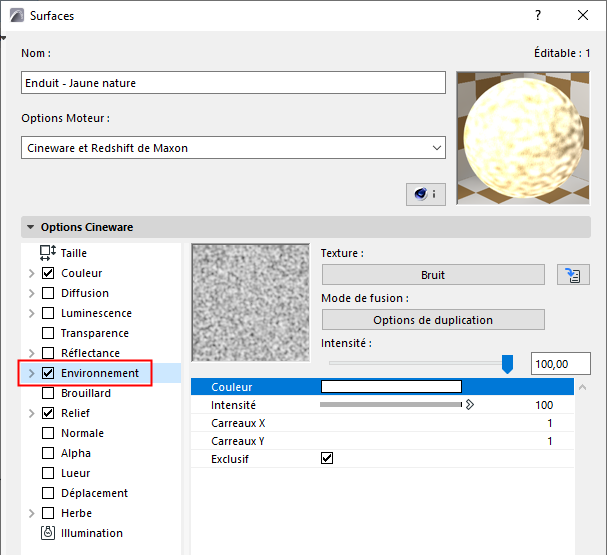Select the highlighted Couleur parameter row
This screenshot has height=555, width=607.
click(x=382, y=387)
